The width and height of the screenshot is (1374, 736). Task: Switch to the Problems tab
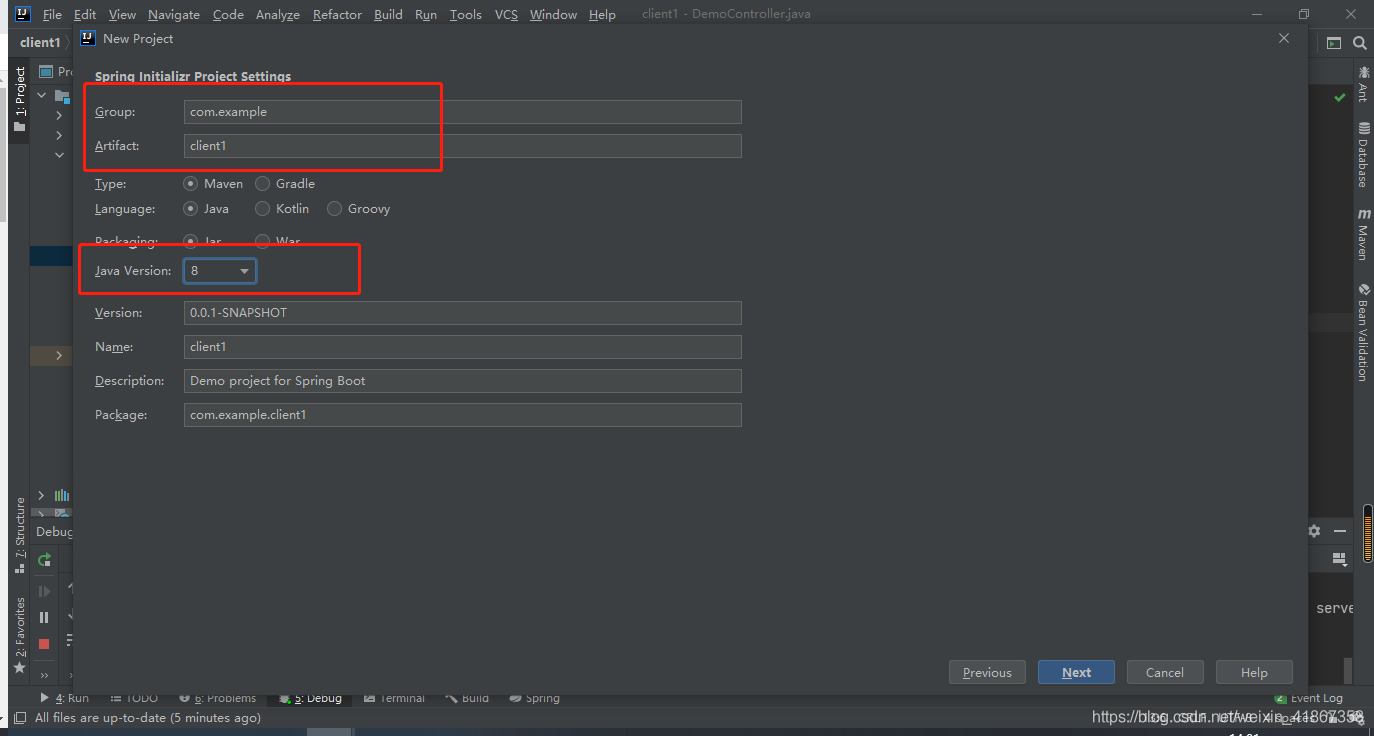click(217, 698)
